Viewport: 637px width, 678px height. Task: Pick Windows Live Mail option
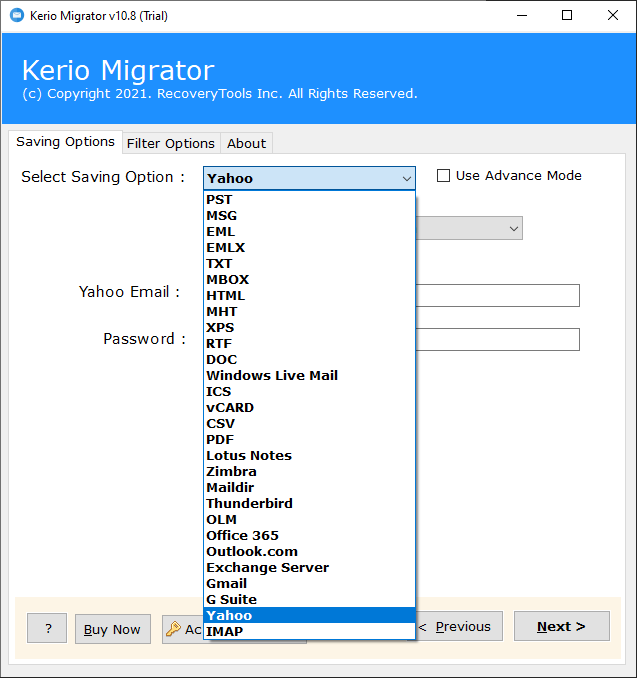[x=309, y=376]
